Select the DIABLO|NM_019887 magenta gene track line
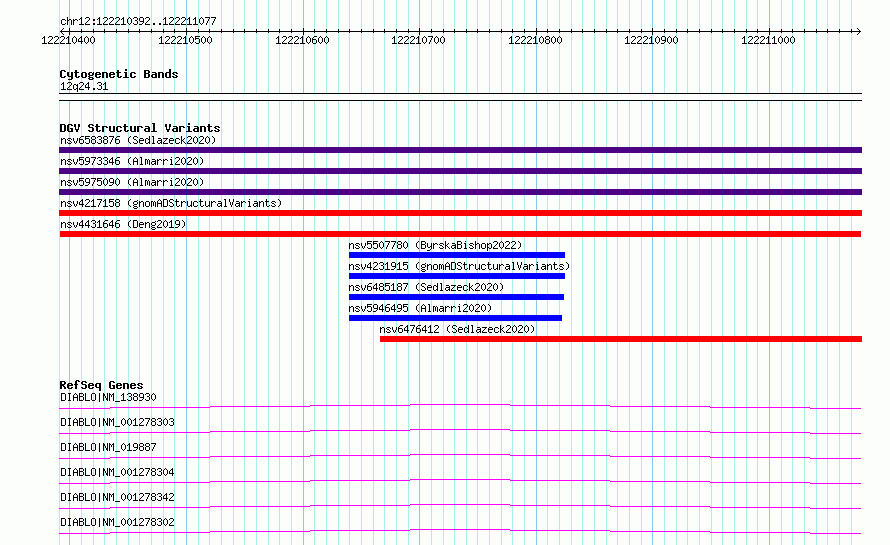 click(460, 456)
